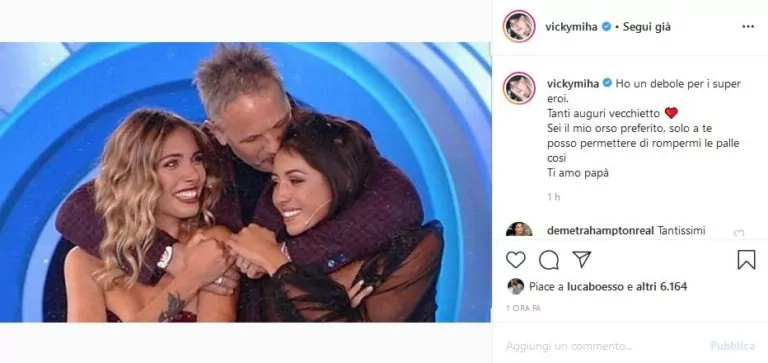Open lucaboesso small avatar in likes
The image size is (768, 363).
(x=515, y=287)
